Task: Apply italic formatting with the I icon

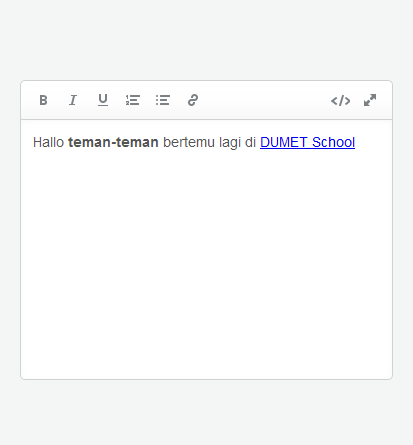Action: pos(73,100)
